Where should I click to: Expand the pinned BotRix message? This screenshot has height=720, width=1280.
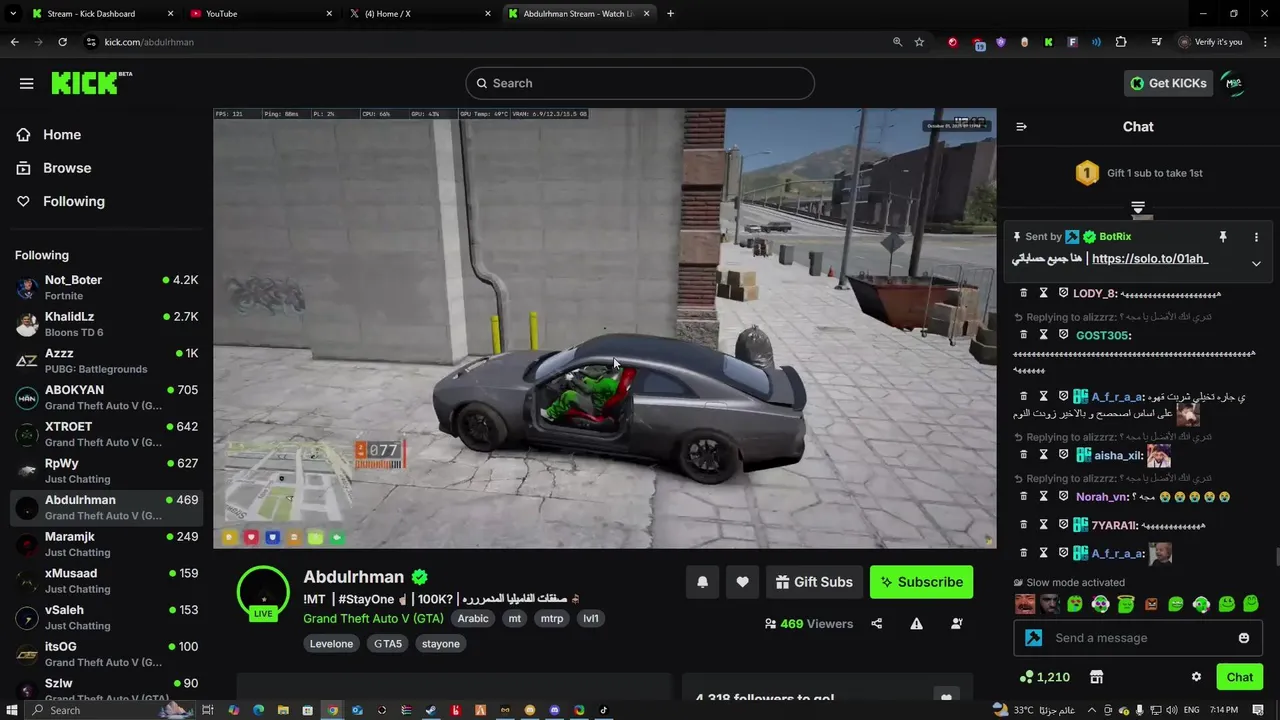click(x=1256, y=264)
